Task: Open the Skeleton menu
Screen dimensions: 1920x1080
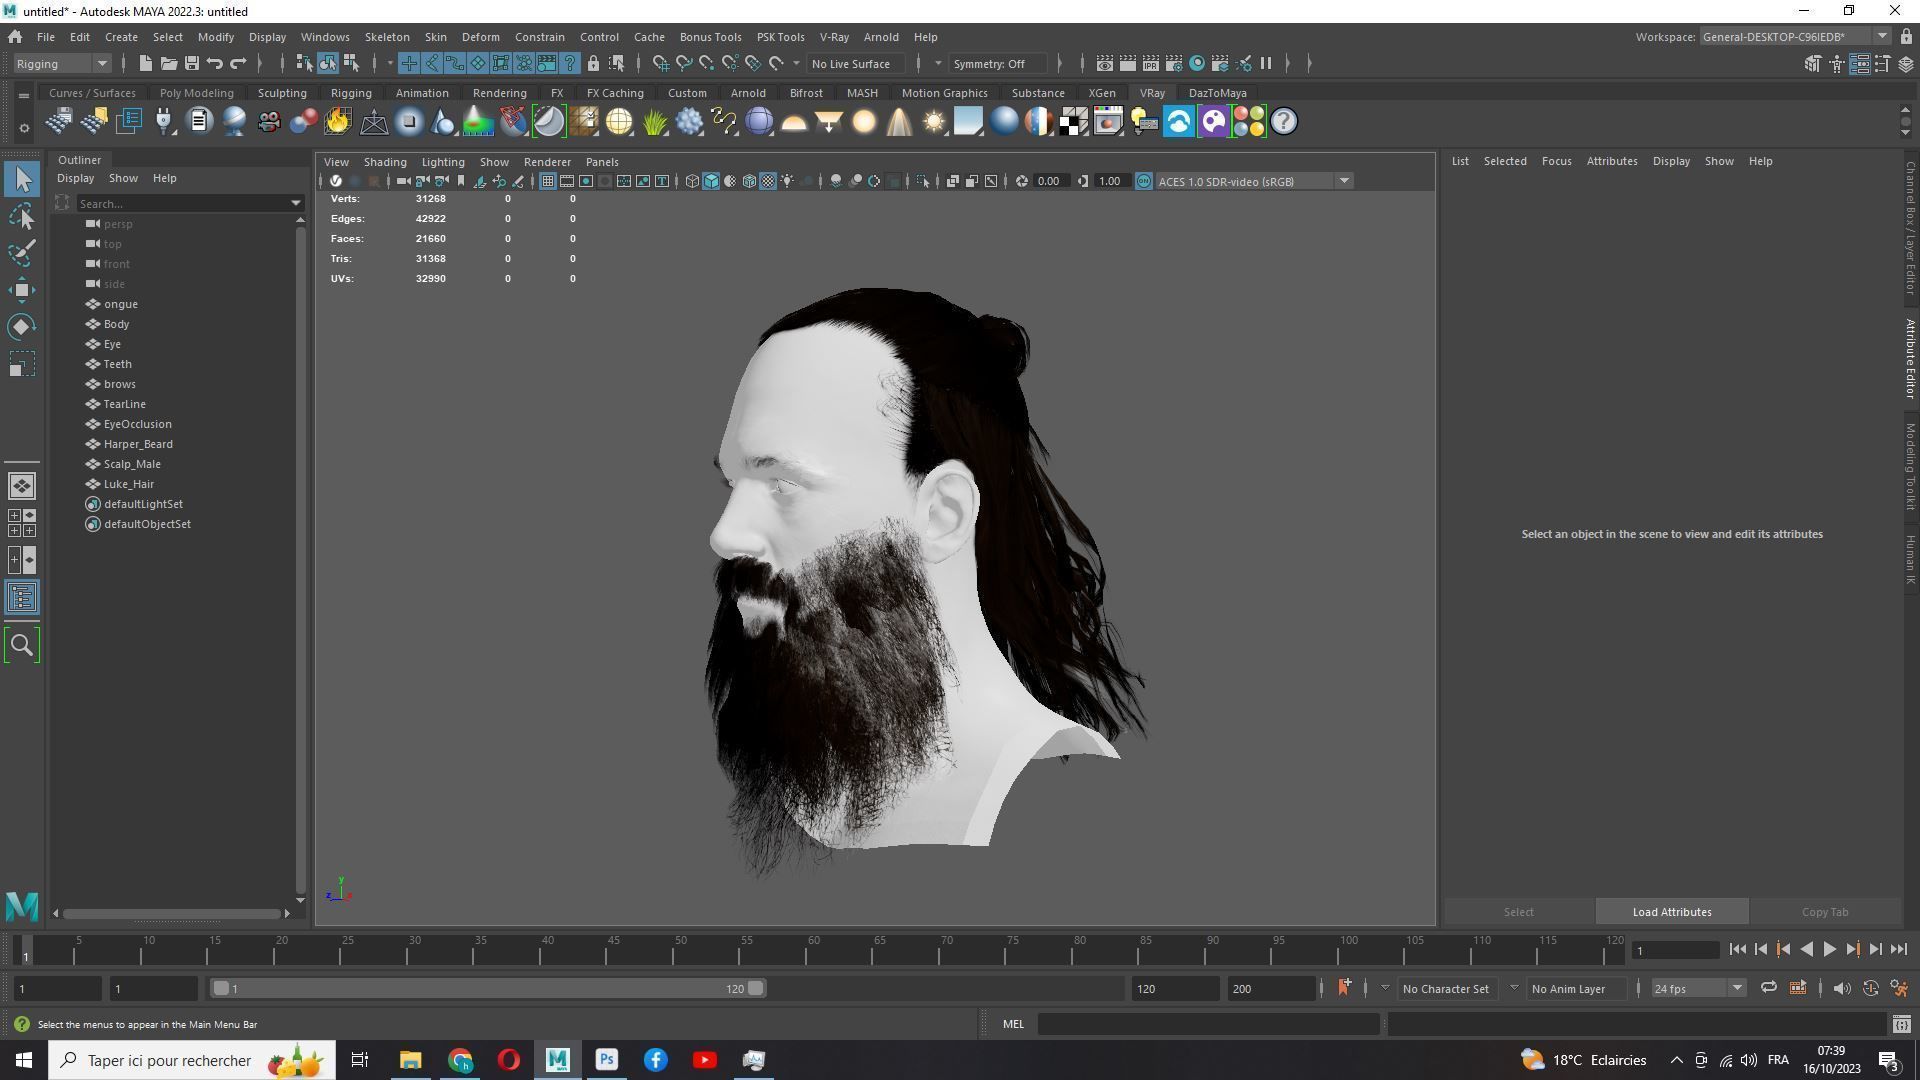Action: [387, 36]
